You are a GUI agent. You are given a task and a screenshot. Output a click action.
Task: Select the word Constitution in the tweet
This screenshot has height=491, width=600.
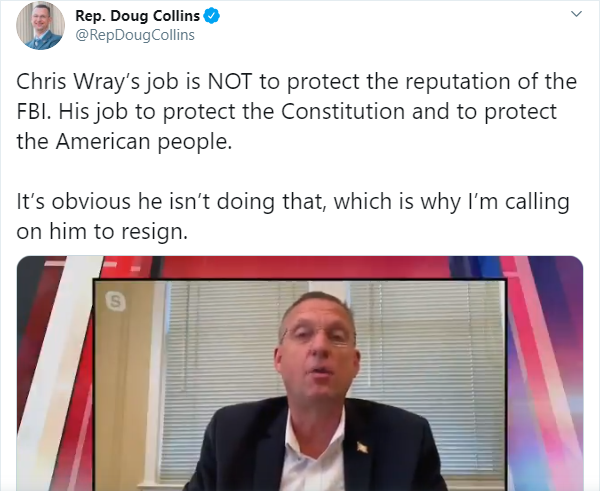(343, 112)
